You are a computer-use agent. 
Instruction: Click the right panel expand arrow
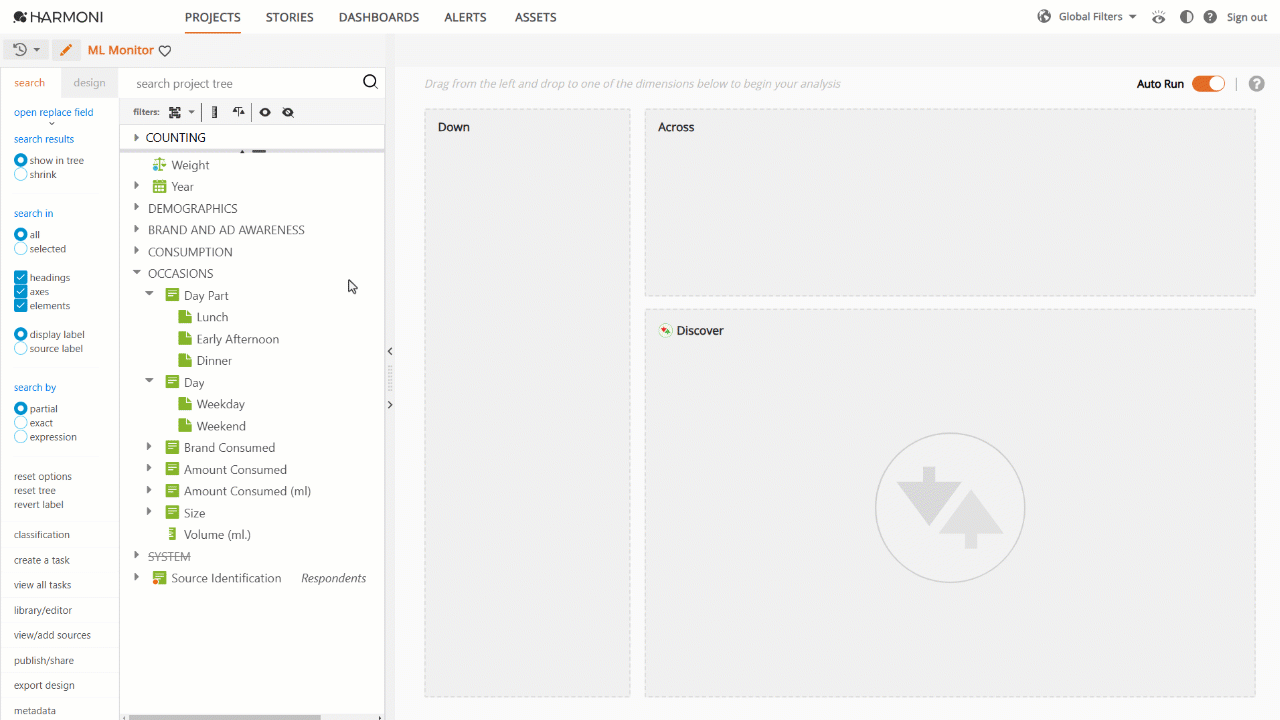pyautogui.click(x=390, y=405)
